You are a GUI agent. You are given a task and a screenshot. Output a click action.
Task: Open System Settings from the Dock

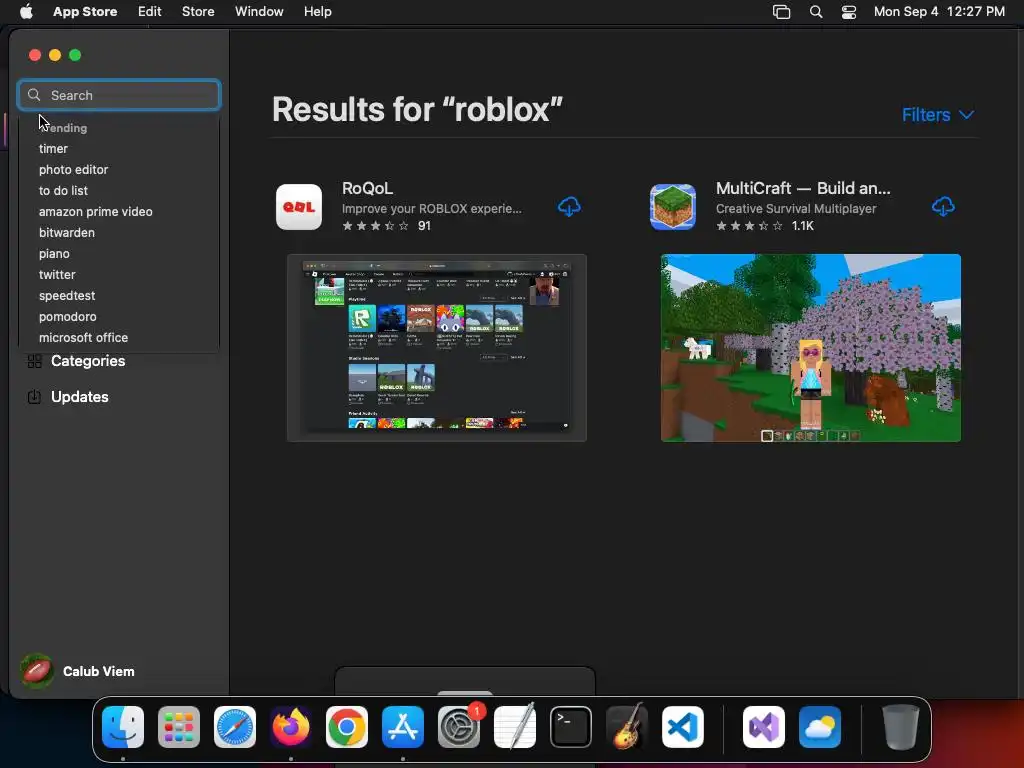(x=459, y=727)
